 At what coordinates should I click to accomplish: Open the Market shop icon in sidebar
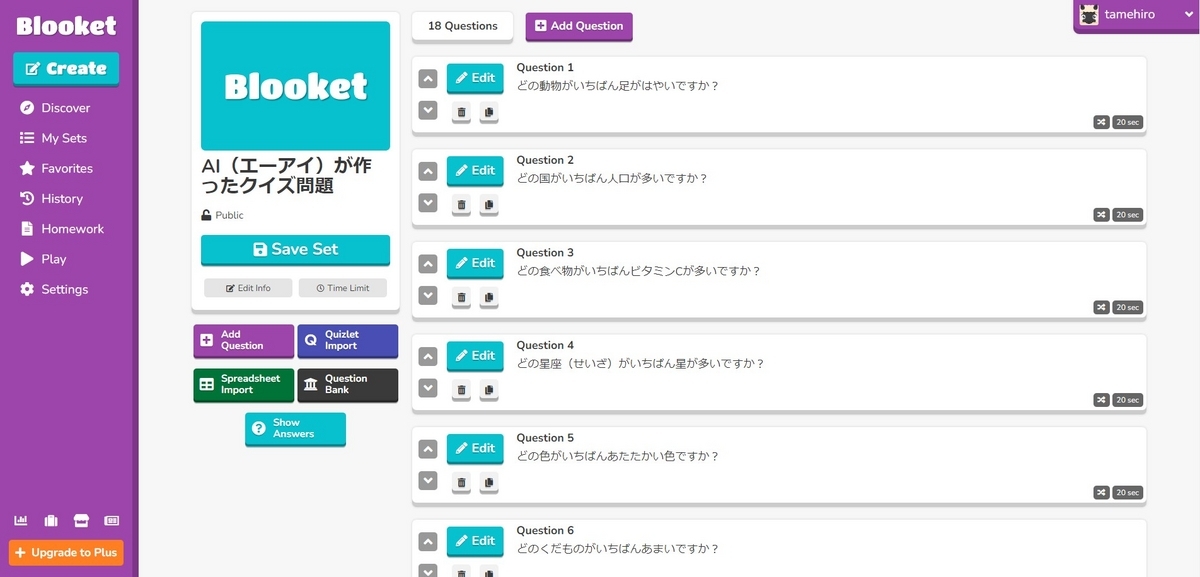82,520
